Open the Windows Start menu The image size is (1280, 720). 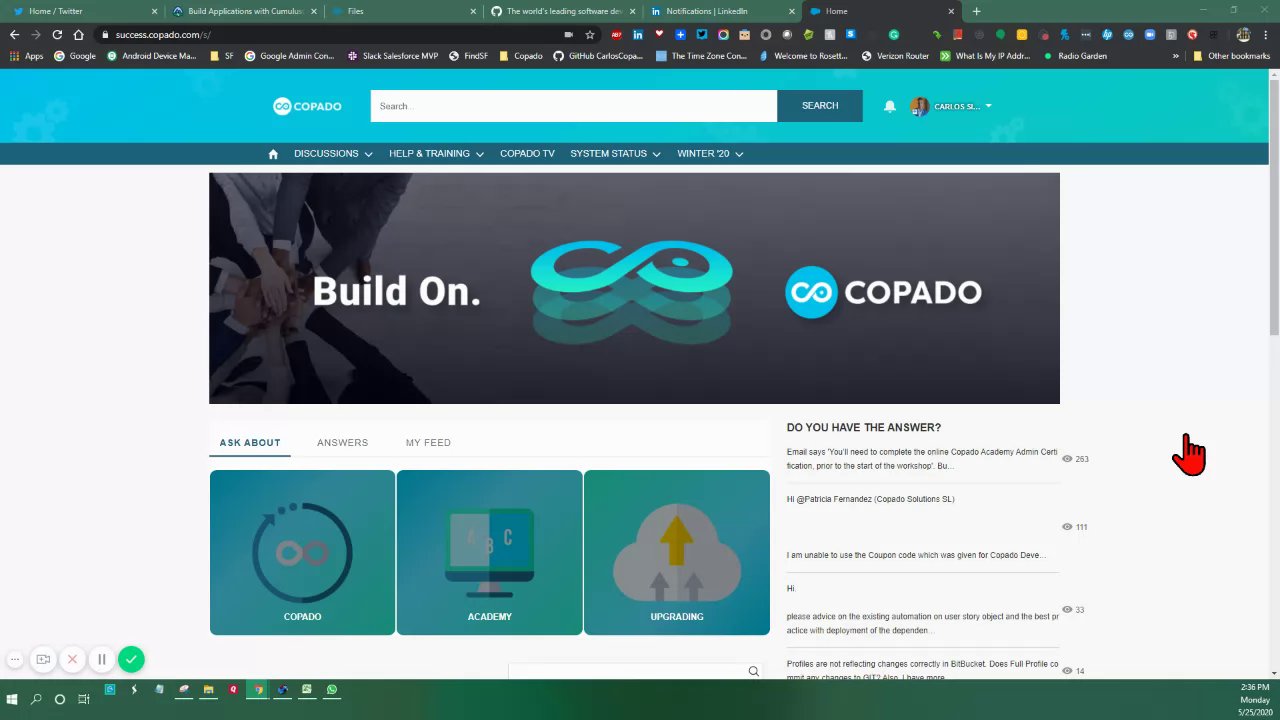pyautogui.click(x=12, y=700)
